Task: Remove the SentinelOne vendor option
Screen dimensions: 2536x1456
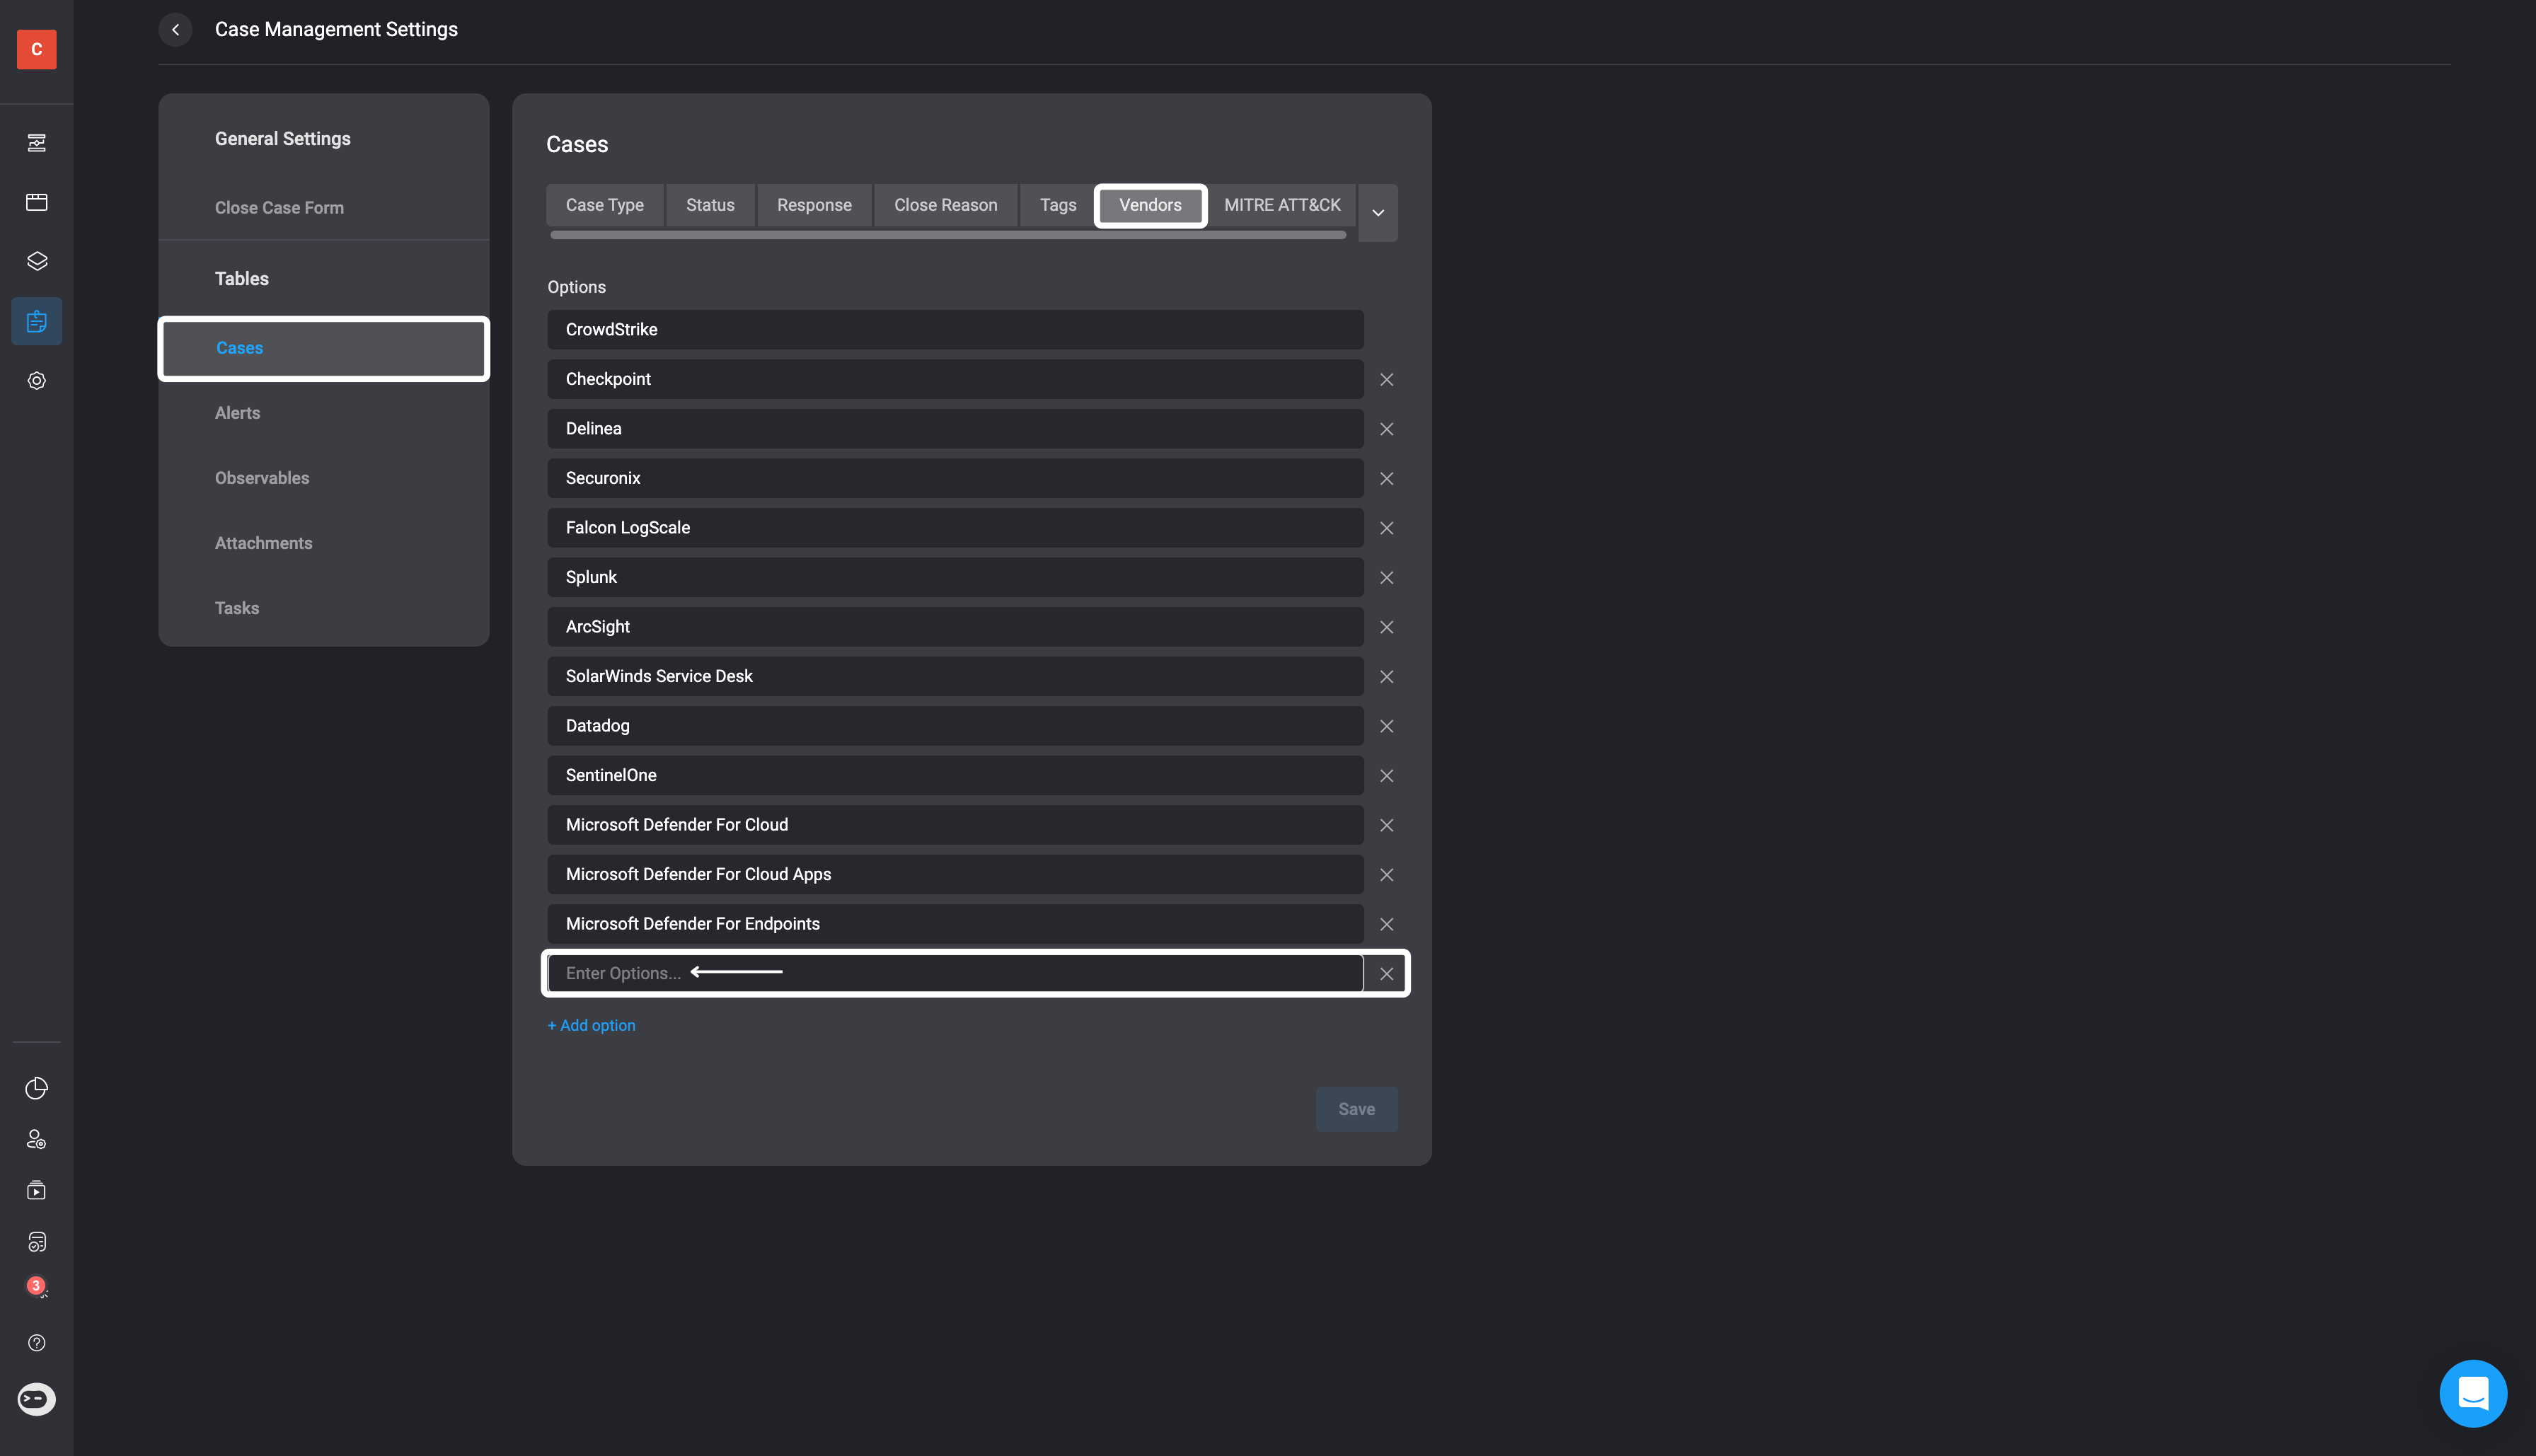Action: [x=1386, y=775]
